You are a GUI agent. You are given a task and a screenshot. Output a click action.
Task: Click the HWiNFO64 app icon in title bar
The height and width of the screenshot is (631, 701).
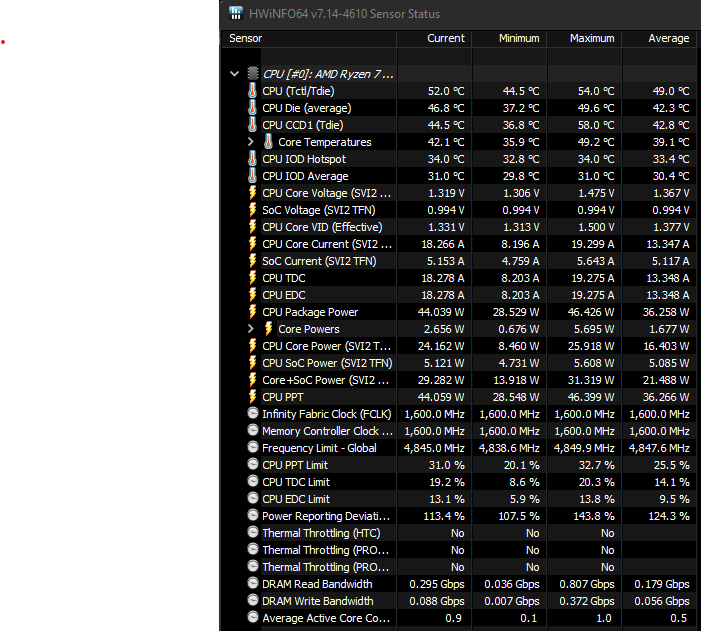tap(236, 13)
